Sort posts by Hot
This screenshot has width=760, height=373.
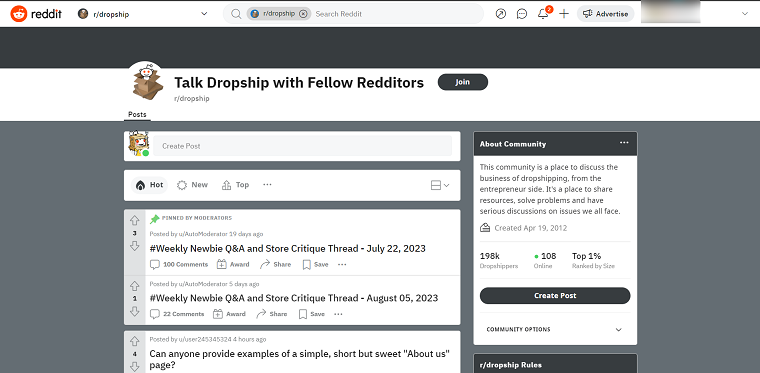[149, 185]
